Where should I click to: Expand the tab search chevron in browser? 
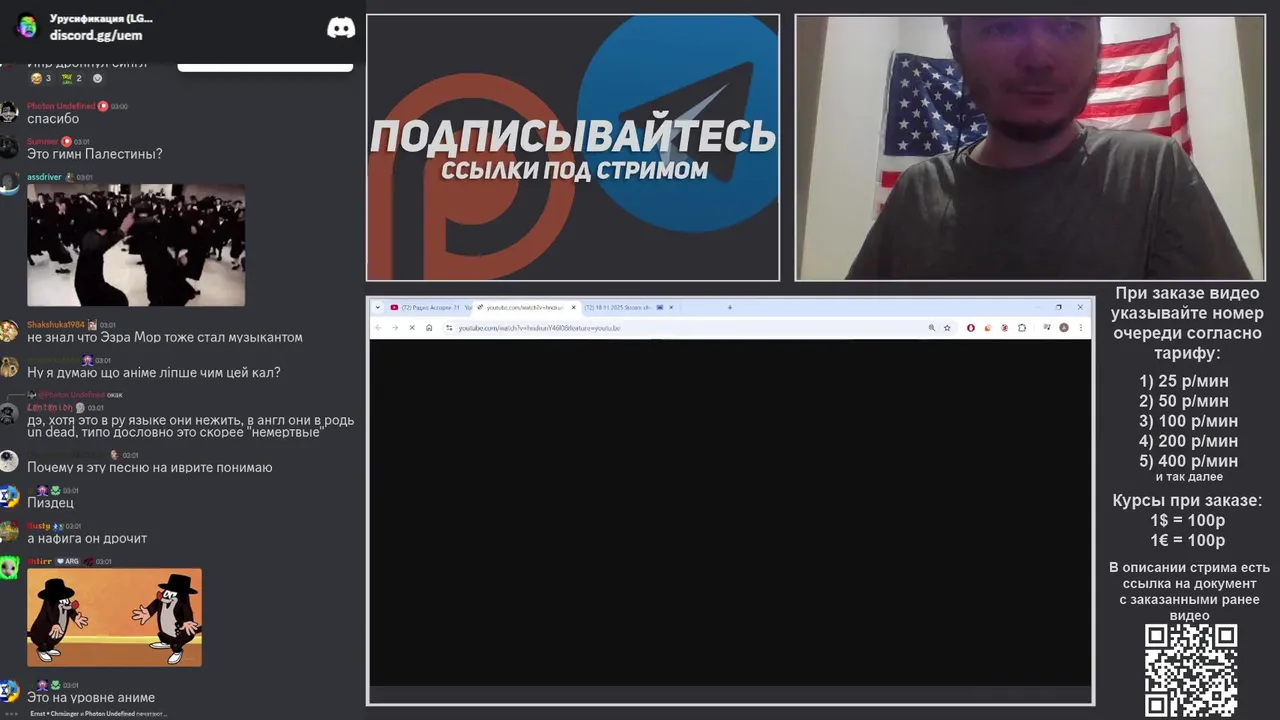(x=378, y=307)
